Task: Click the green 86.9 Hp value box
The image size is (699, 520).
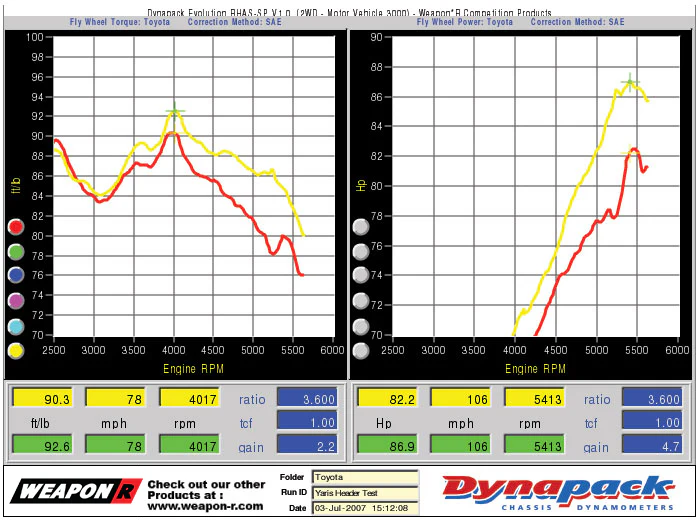Action: [x=387, y=445]
